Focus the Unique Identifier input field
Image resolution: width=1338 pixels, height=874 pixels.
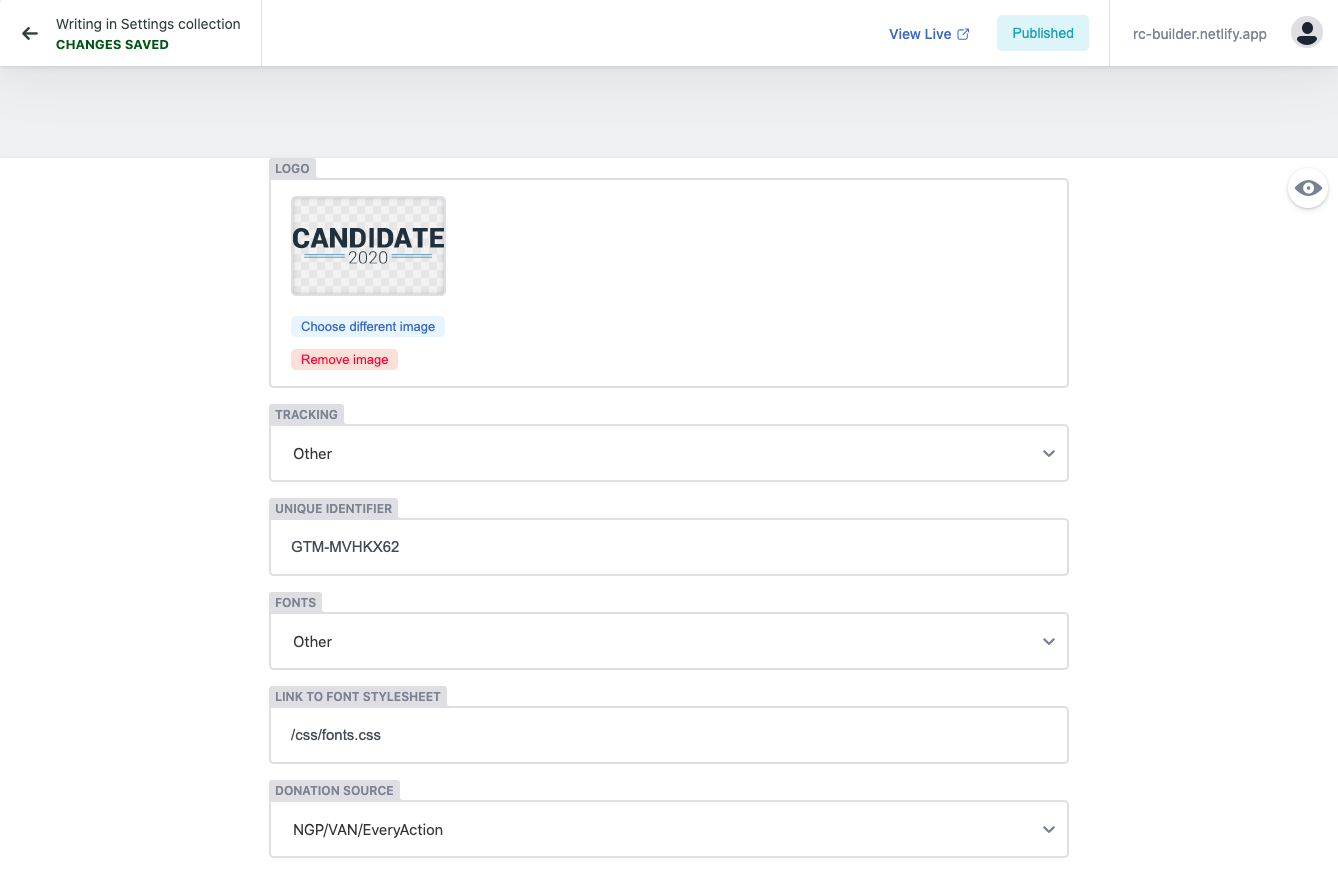(669, 547)
